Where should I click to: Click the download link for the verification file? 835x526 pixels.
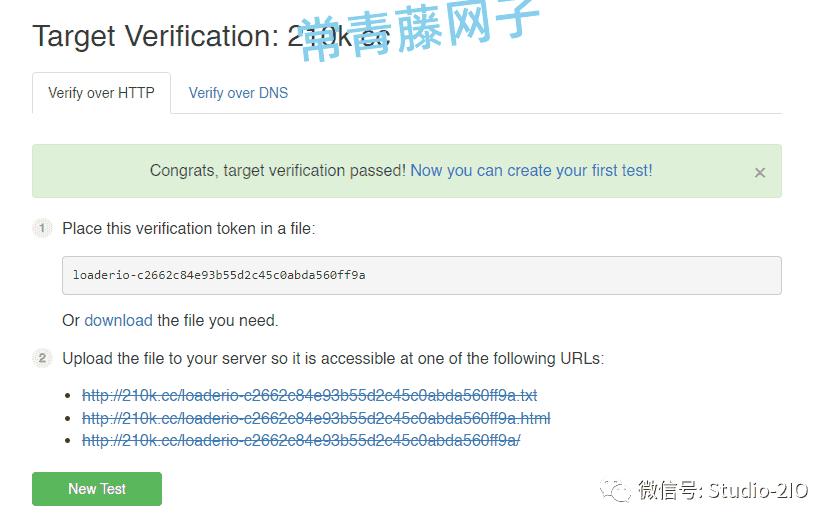pos(118,320)
